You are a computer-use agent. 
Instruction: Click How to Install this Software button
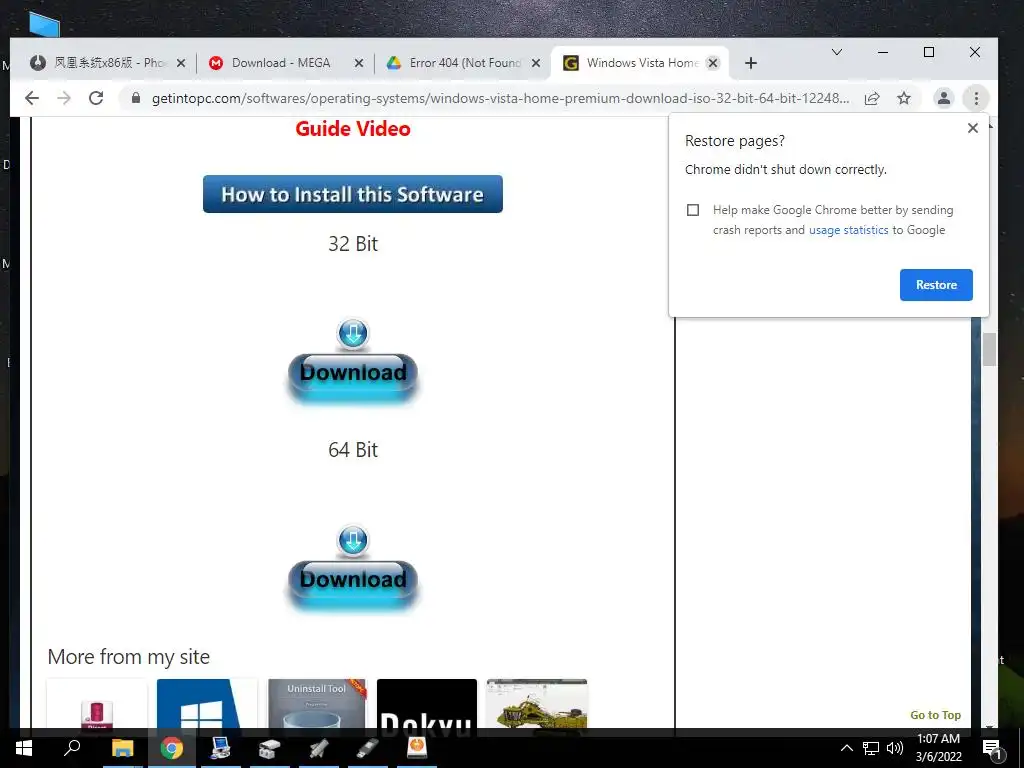(x=353, y=194)
